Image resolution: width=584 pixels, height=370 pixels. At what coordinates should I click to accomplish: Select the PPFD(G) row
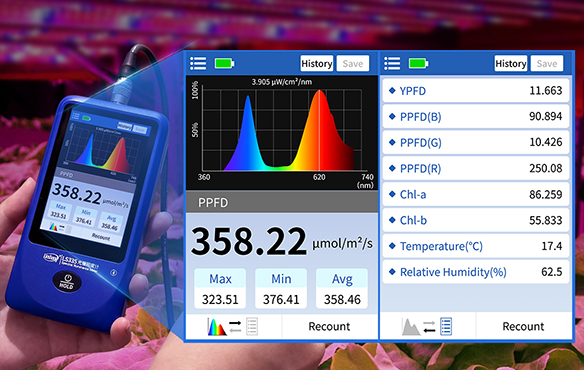click(476, 142)
